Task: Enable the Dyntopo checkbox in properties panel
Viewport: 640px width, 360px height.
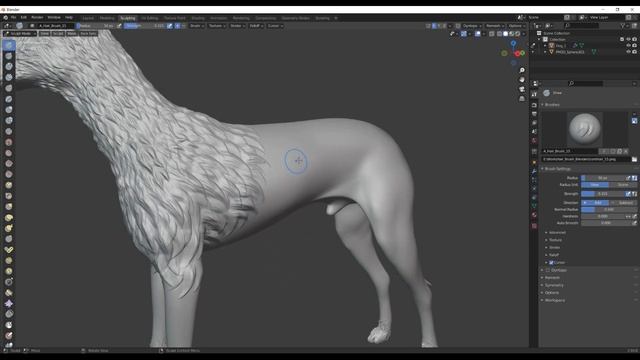Action: pos(548,270)
